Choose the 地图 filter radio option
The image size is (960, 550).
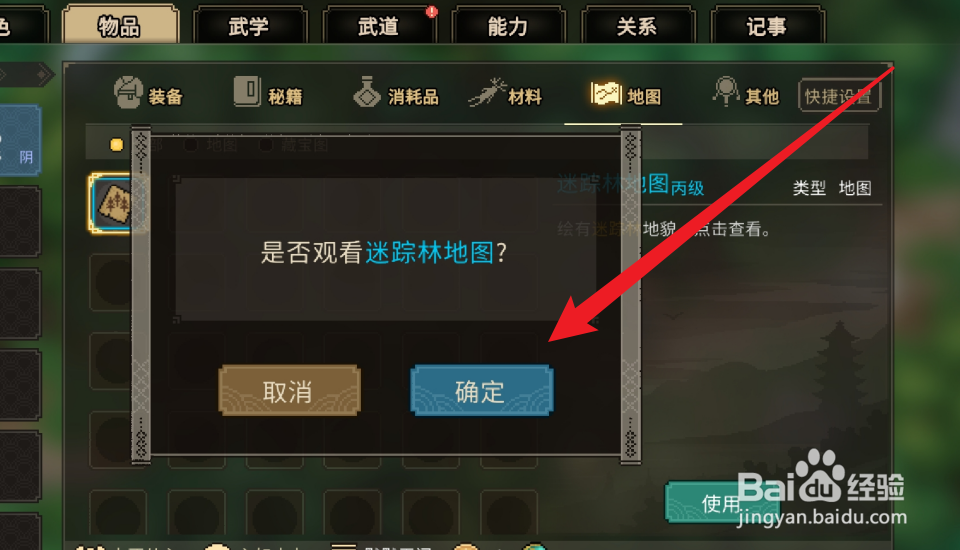click(x=191, y=145)
